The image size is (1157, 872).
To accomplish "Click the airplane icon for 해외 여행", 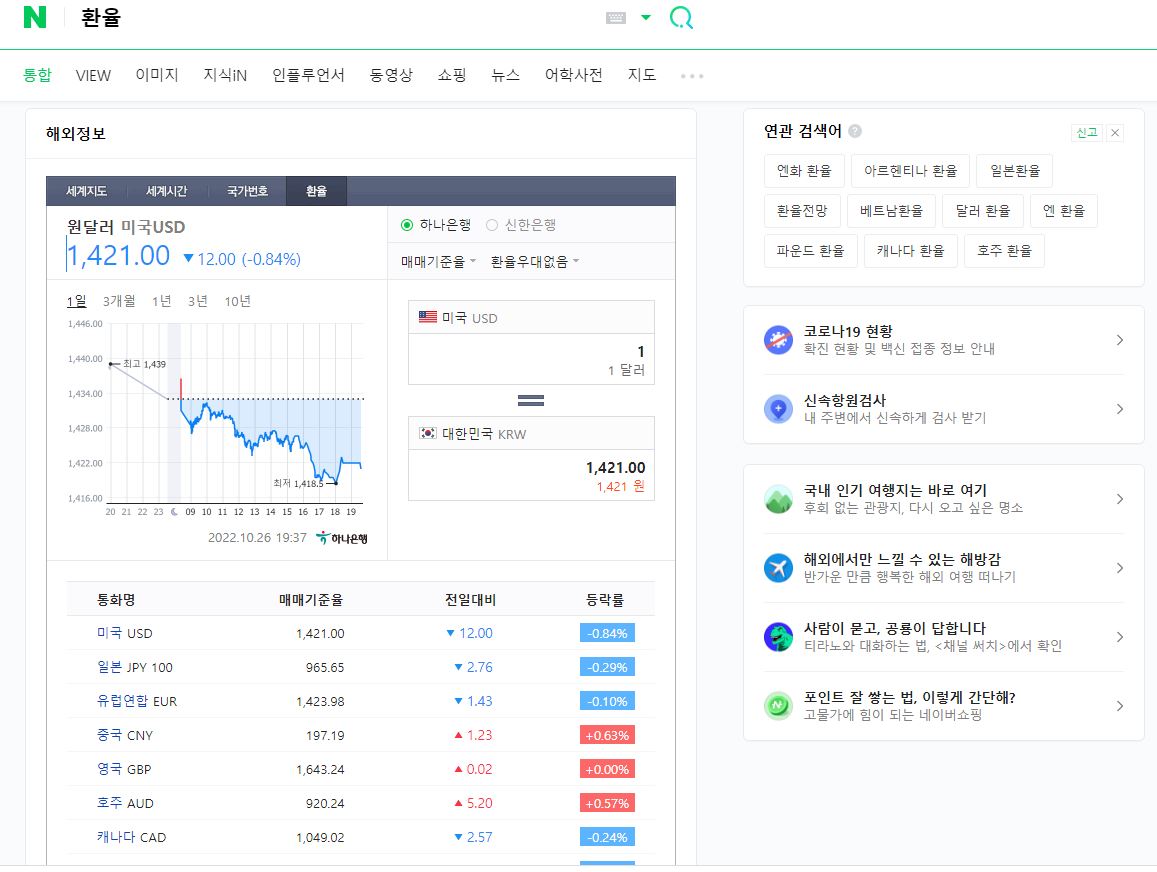I will tap(778, 568).
